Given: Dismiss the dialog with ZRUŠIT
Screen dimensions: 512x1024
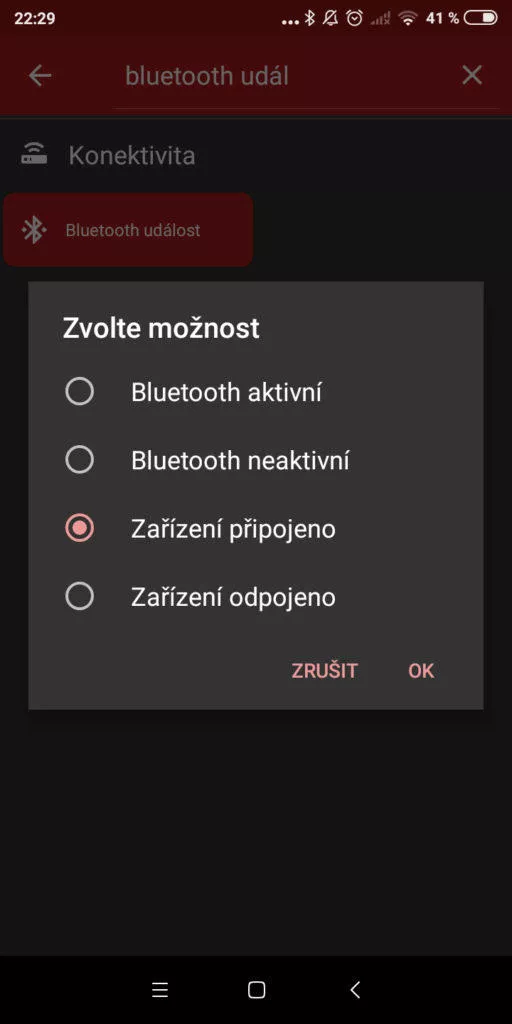Looking at the screenshot, I should (x=325, y=671).
